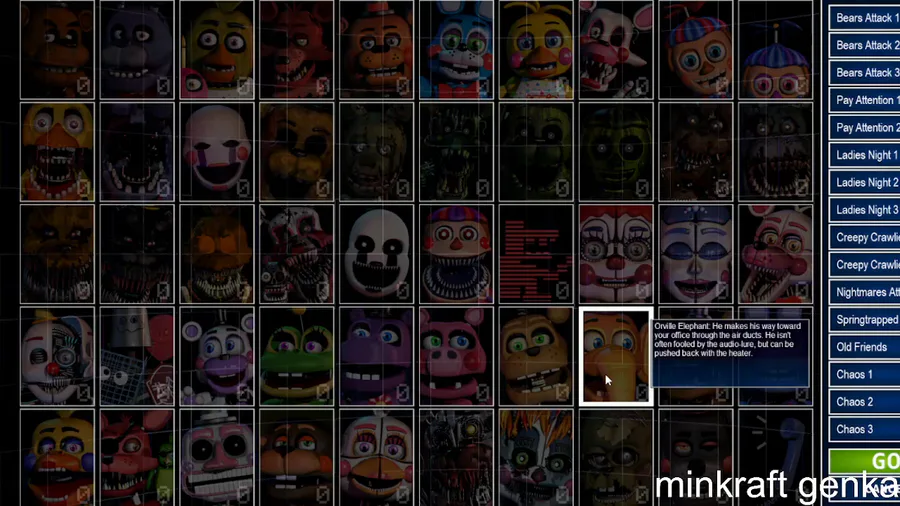The image size is (900, 506).
Task: Select Nightmare Fredbear portrait
Action: coord(57,254)
